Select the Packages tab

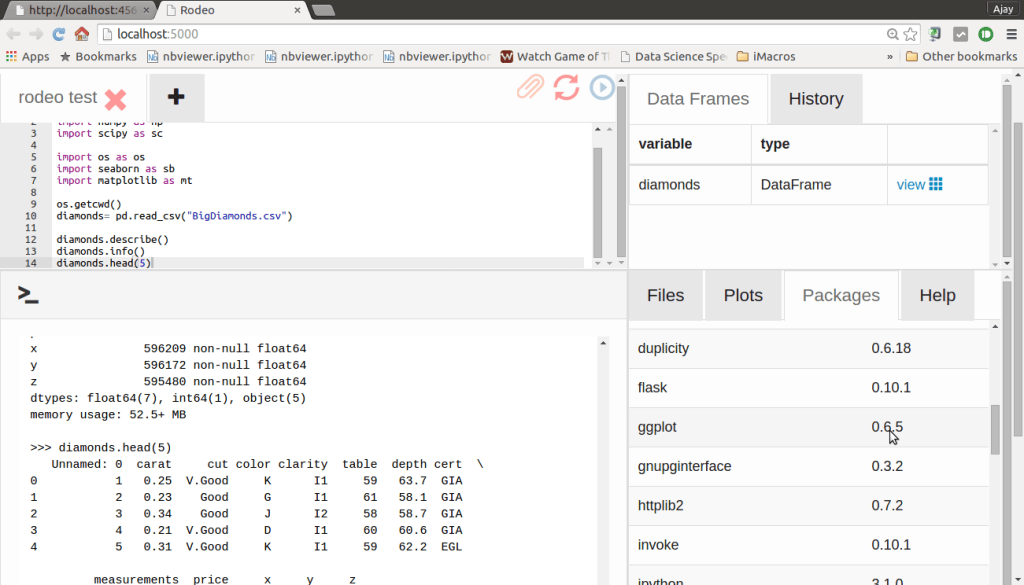click(x=840, y=295)
